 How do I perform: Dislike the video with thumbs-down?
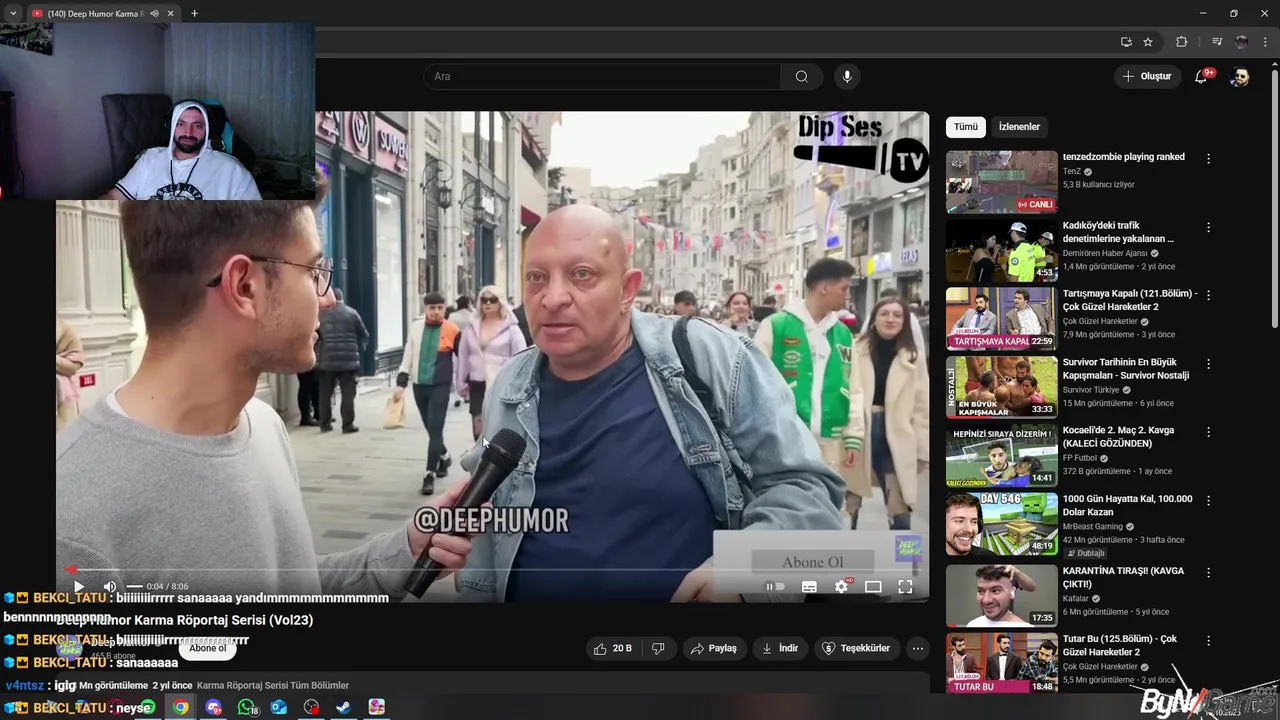(658, 648)
